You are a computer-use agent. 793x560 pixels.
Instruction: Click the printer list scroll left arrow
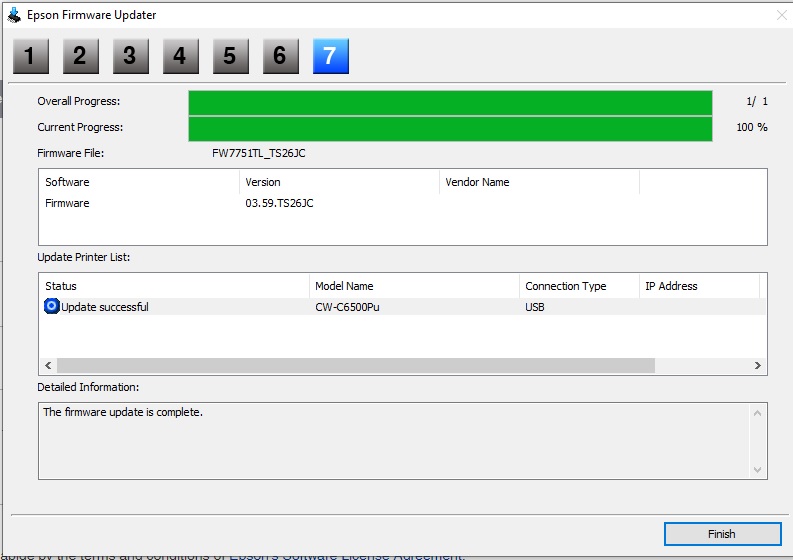point(48,365)
